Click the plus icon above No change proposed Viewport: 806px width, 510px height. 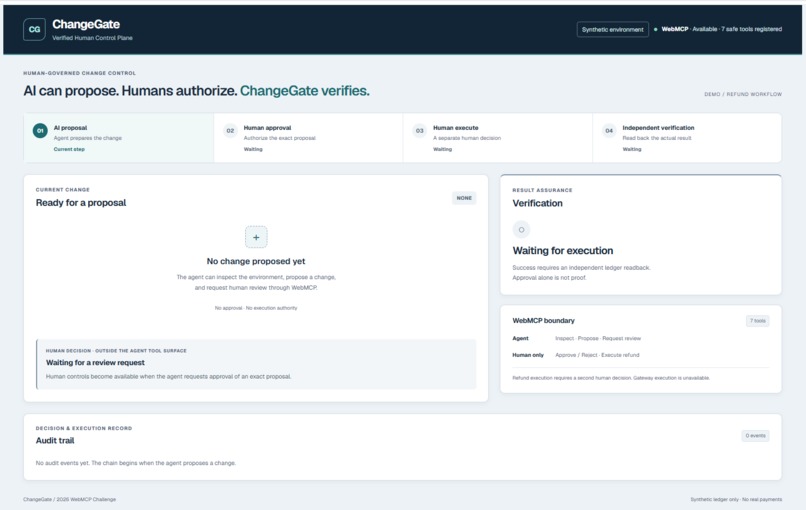[x=256, y=237]
